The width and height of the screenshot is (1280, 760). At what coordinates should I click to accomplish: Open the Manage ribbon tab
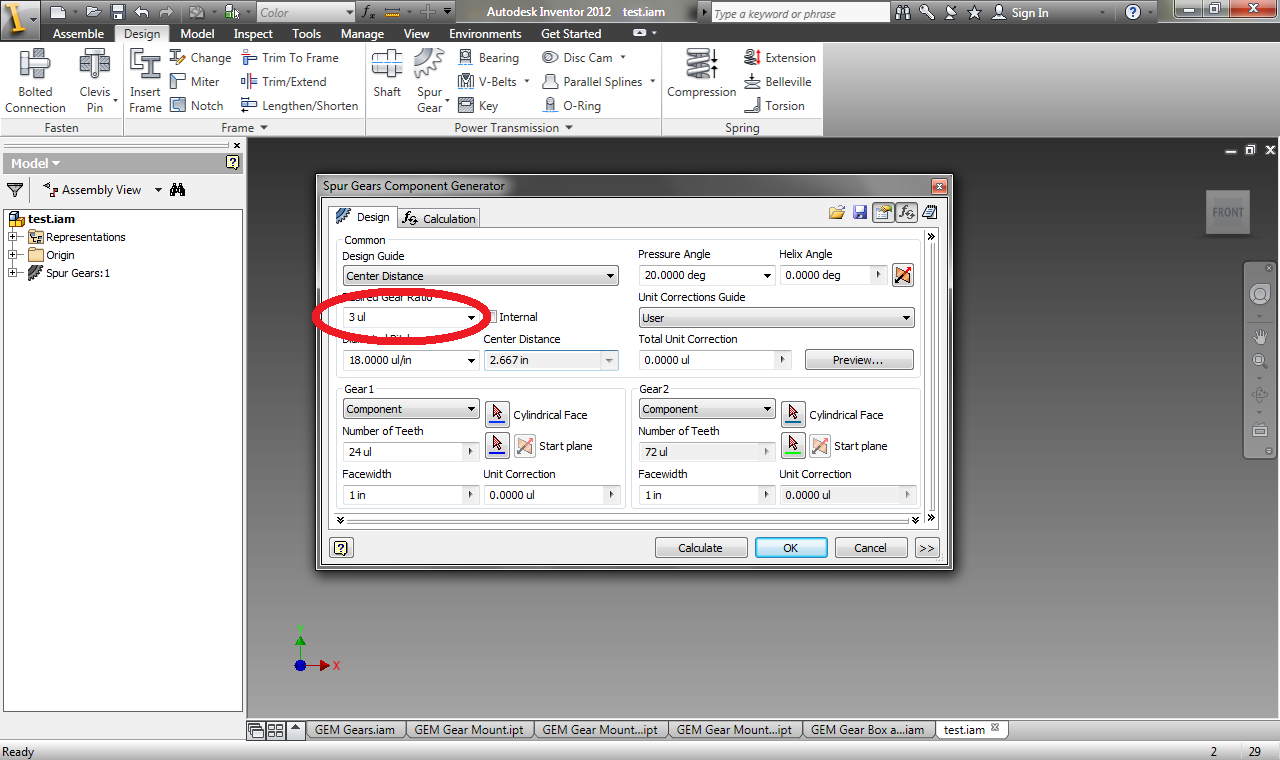click(x=362, y=34)
